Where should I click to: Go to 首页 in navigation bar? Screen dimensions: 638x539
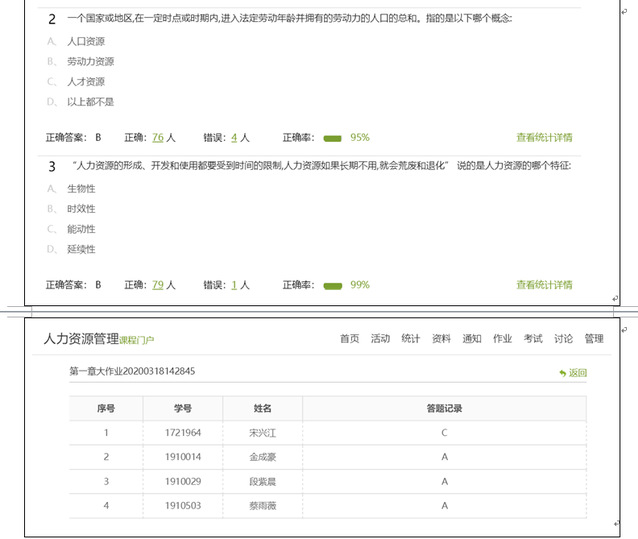[349, 339]
